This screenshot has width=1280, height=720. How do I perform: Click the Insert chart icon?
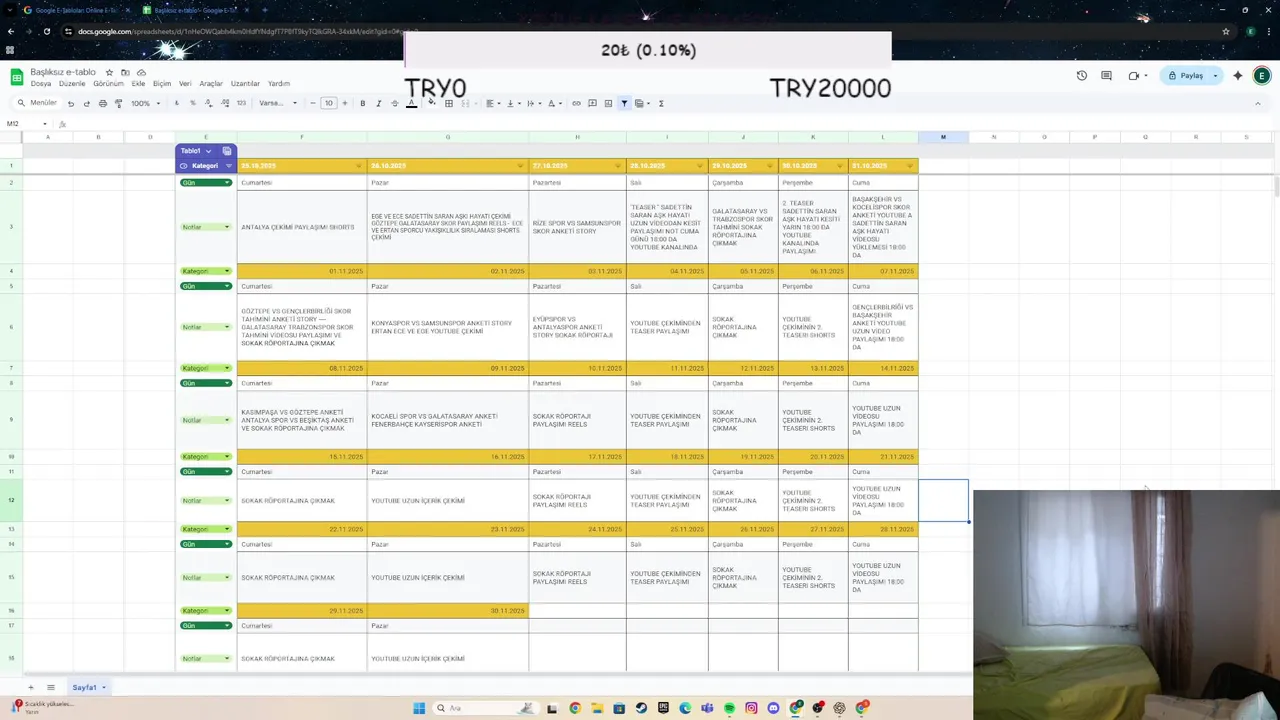point(608,103)
